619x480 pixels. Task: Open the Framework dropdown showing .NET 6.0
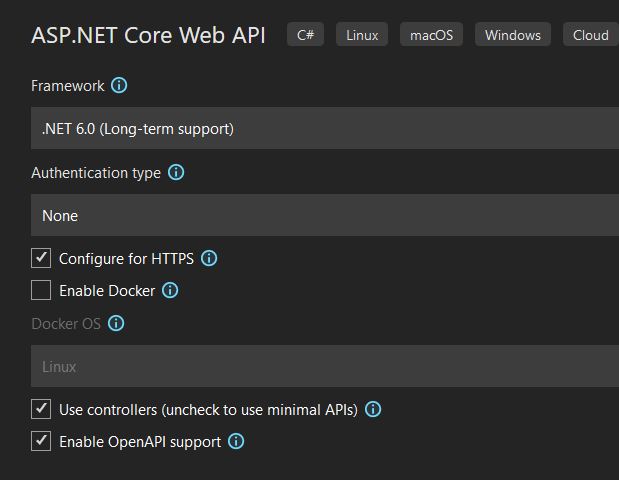(325, 128)
